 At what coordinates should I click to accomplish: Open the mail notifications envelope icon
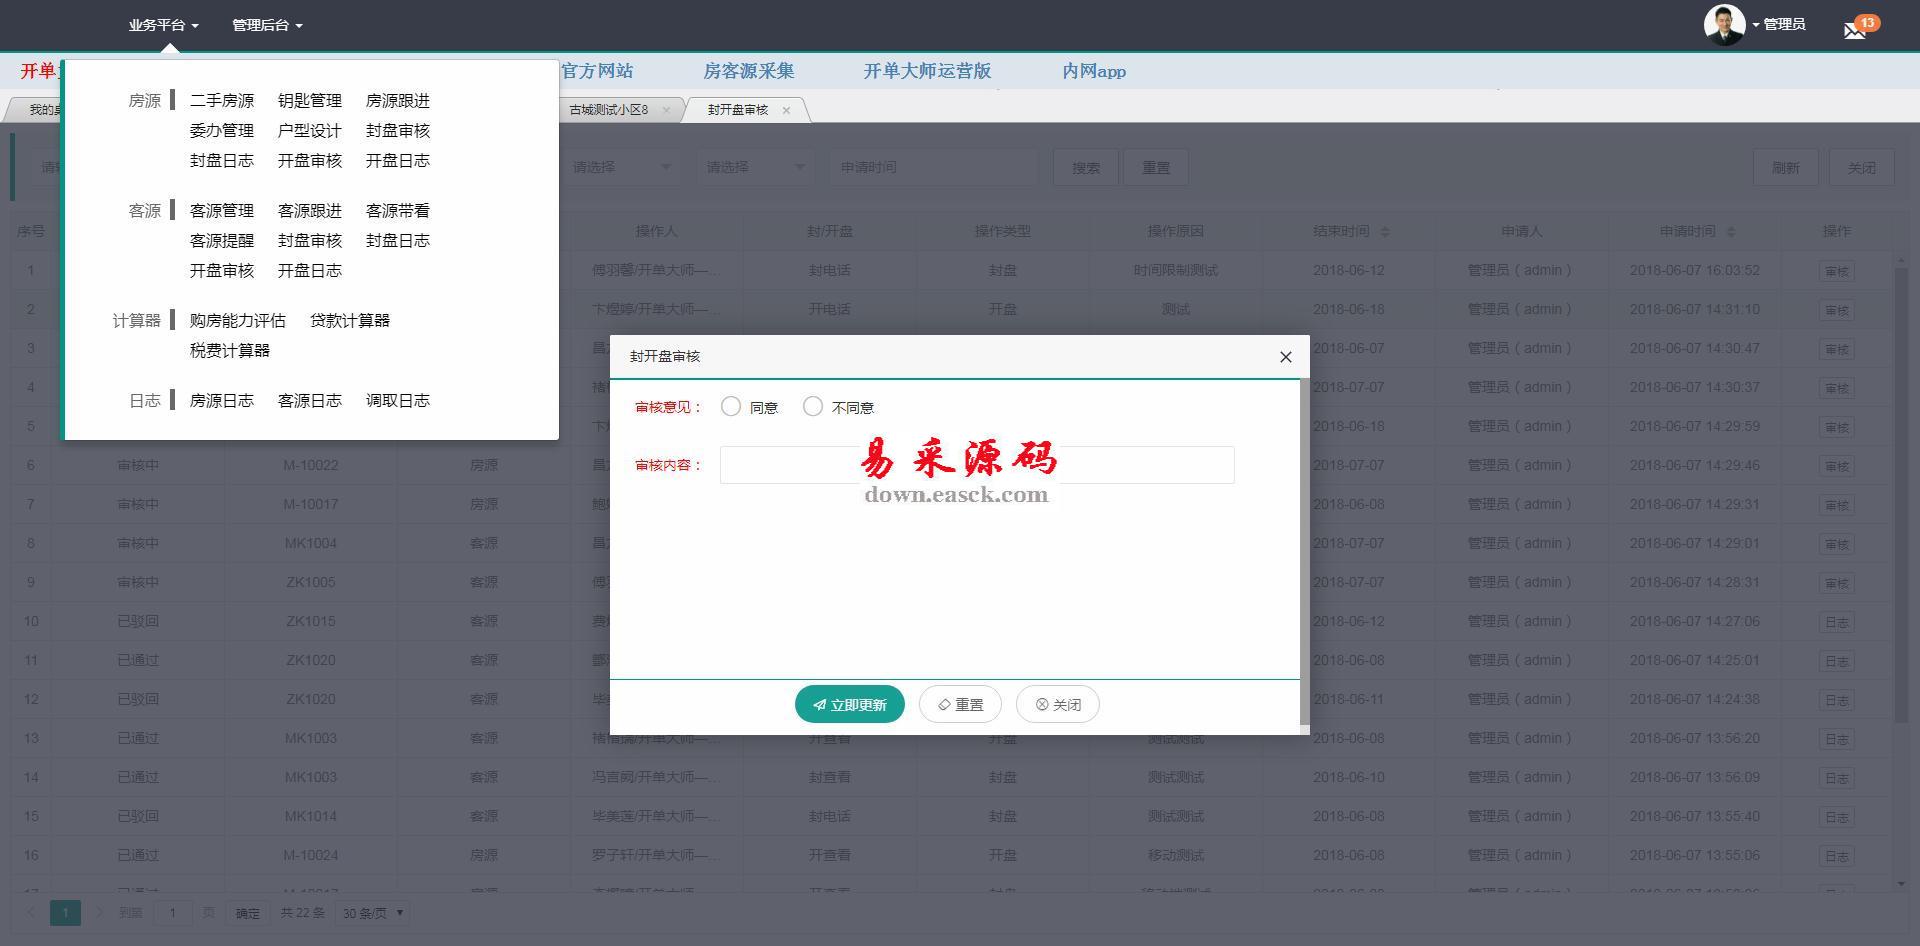tap(1855, 29)
